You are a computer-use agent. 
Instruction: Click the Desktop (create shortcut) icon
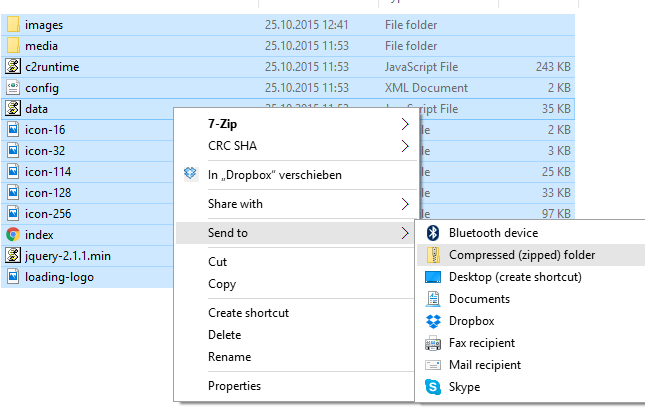click(x=433, y=277)
